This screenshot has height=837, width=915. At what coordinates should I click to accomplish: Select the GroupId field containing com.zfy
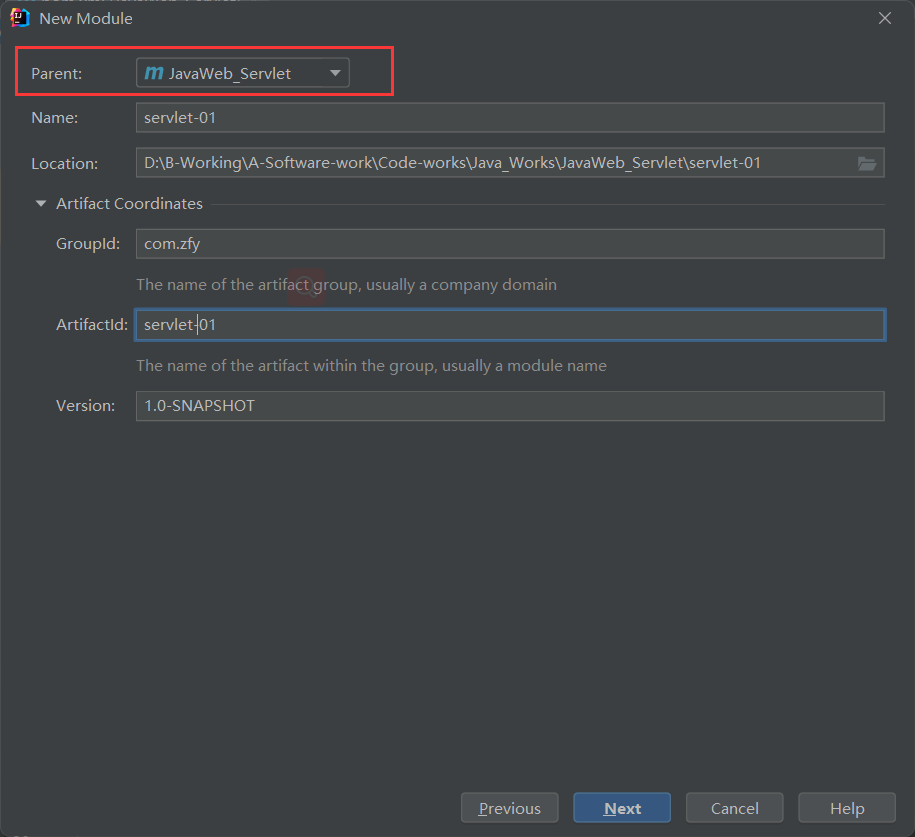click(510, 244)
